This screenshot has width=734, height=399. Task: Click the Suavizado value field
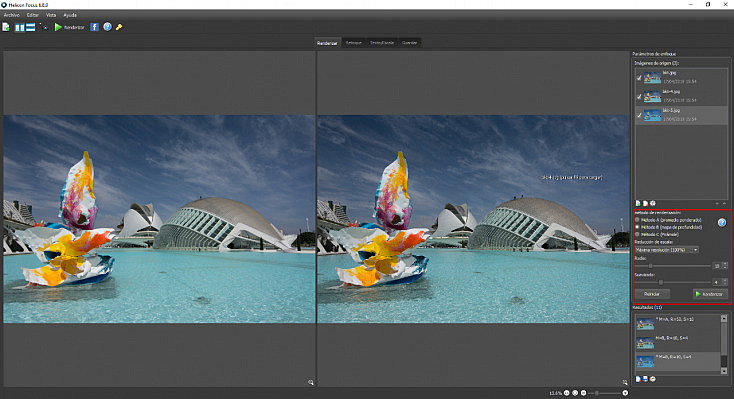(x=717, y=282)
